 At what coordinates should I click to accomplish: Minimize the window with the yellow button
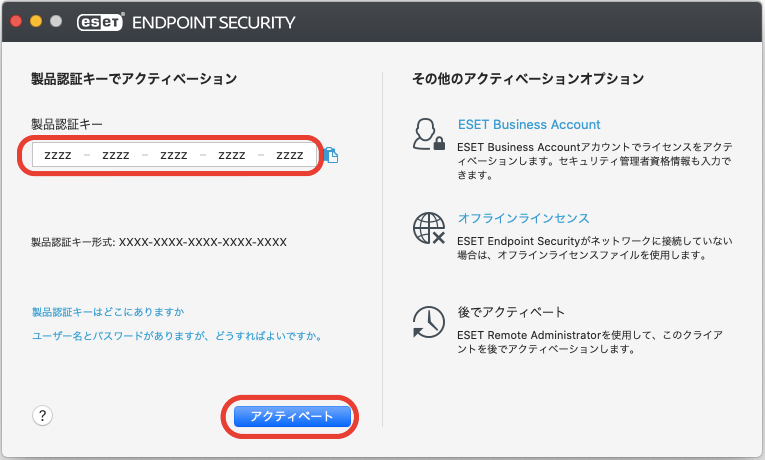pyautogui.click(x=35, y=20)
